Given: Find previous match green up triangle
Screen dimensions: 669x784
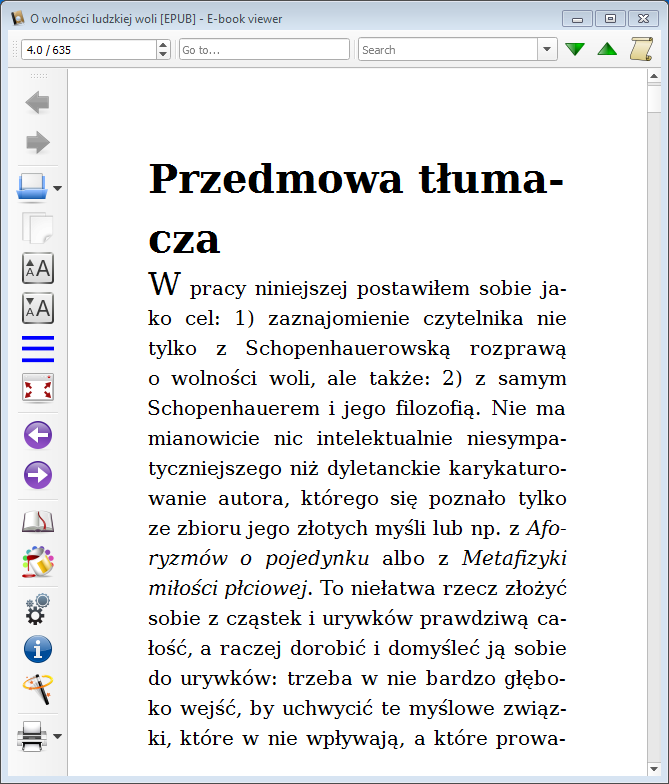Looking at the screenshot, I should click(x=607, y=49).
